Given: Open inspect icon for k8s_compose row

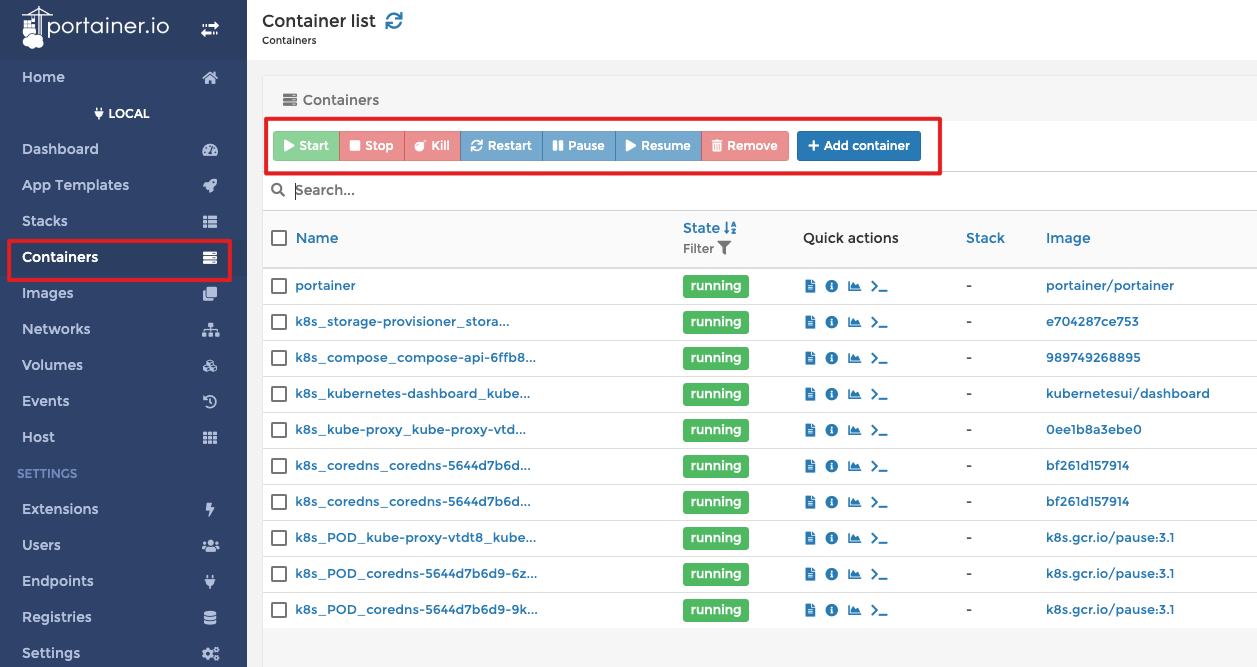Looking at the screenshot, I should [x=832, y=358].
